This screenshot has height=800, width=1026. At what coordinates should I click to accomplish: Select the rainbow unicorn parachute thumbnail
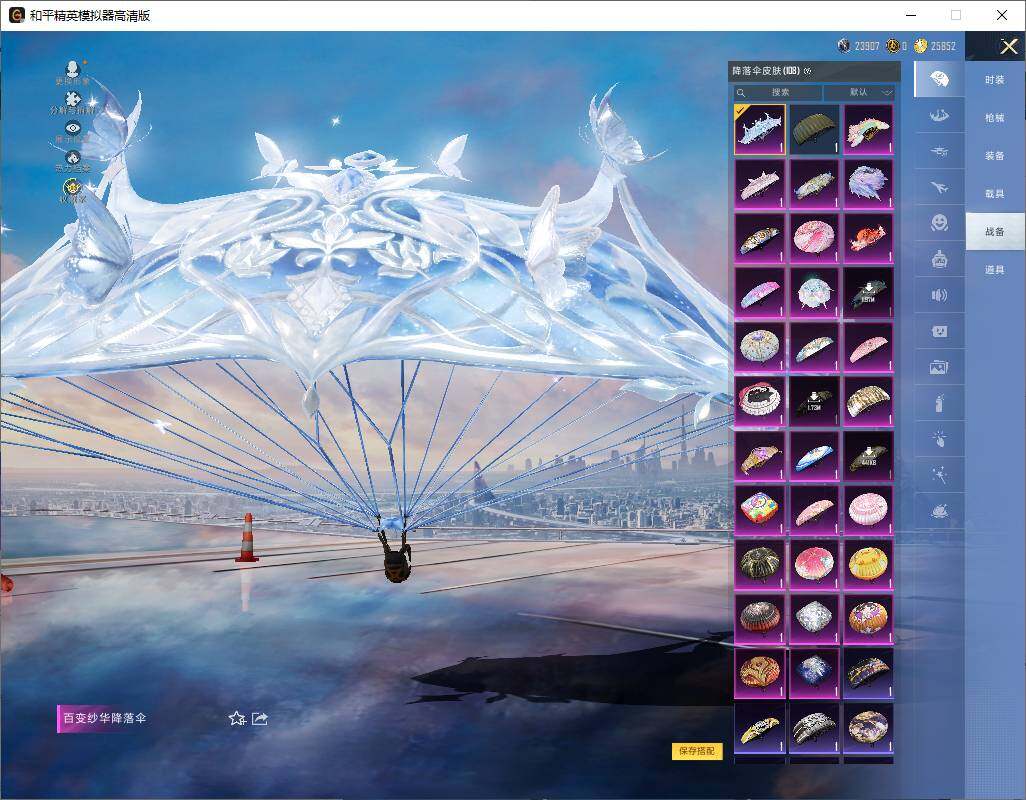pos(868,130)
